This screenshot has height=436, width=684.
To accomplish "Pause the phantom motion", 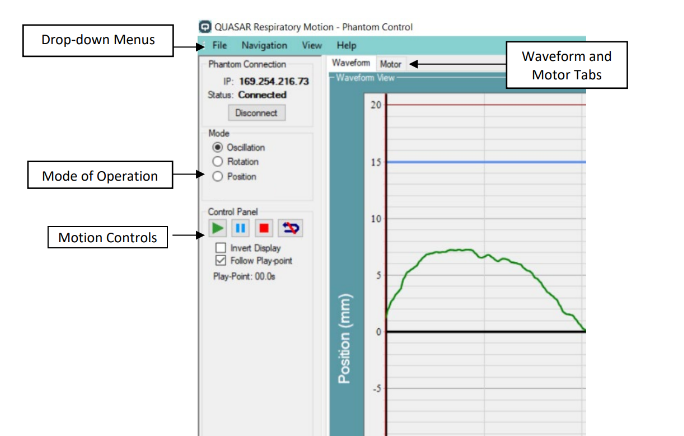I will tap(240, 229).
